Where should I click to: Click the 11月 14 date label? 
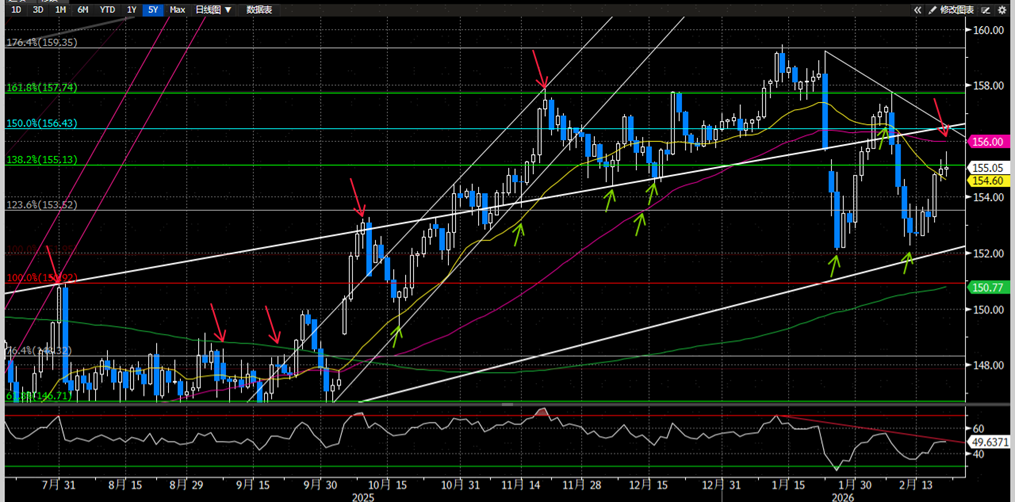(x=520, y=484)
